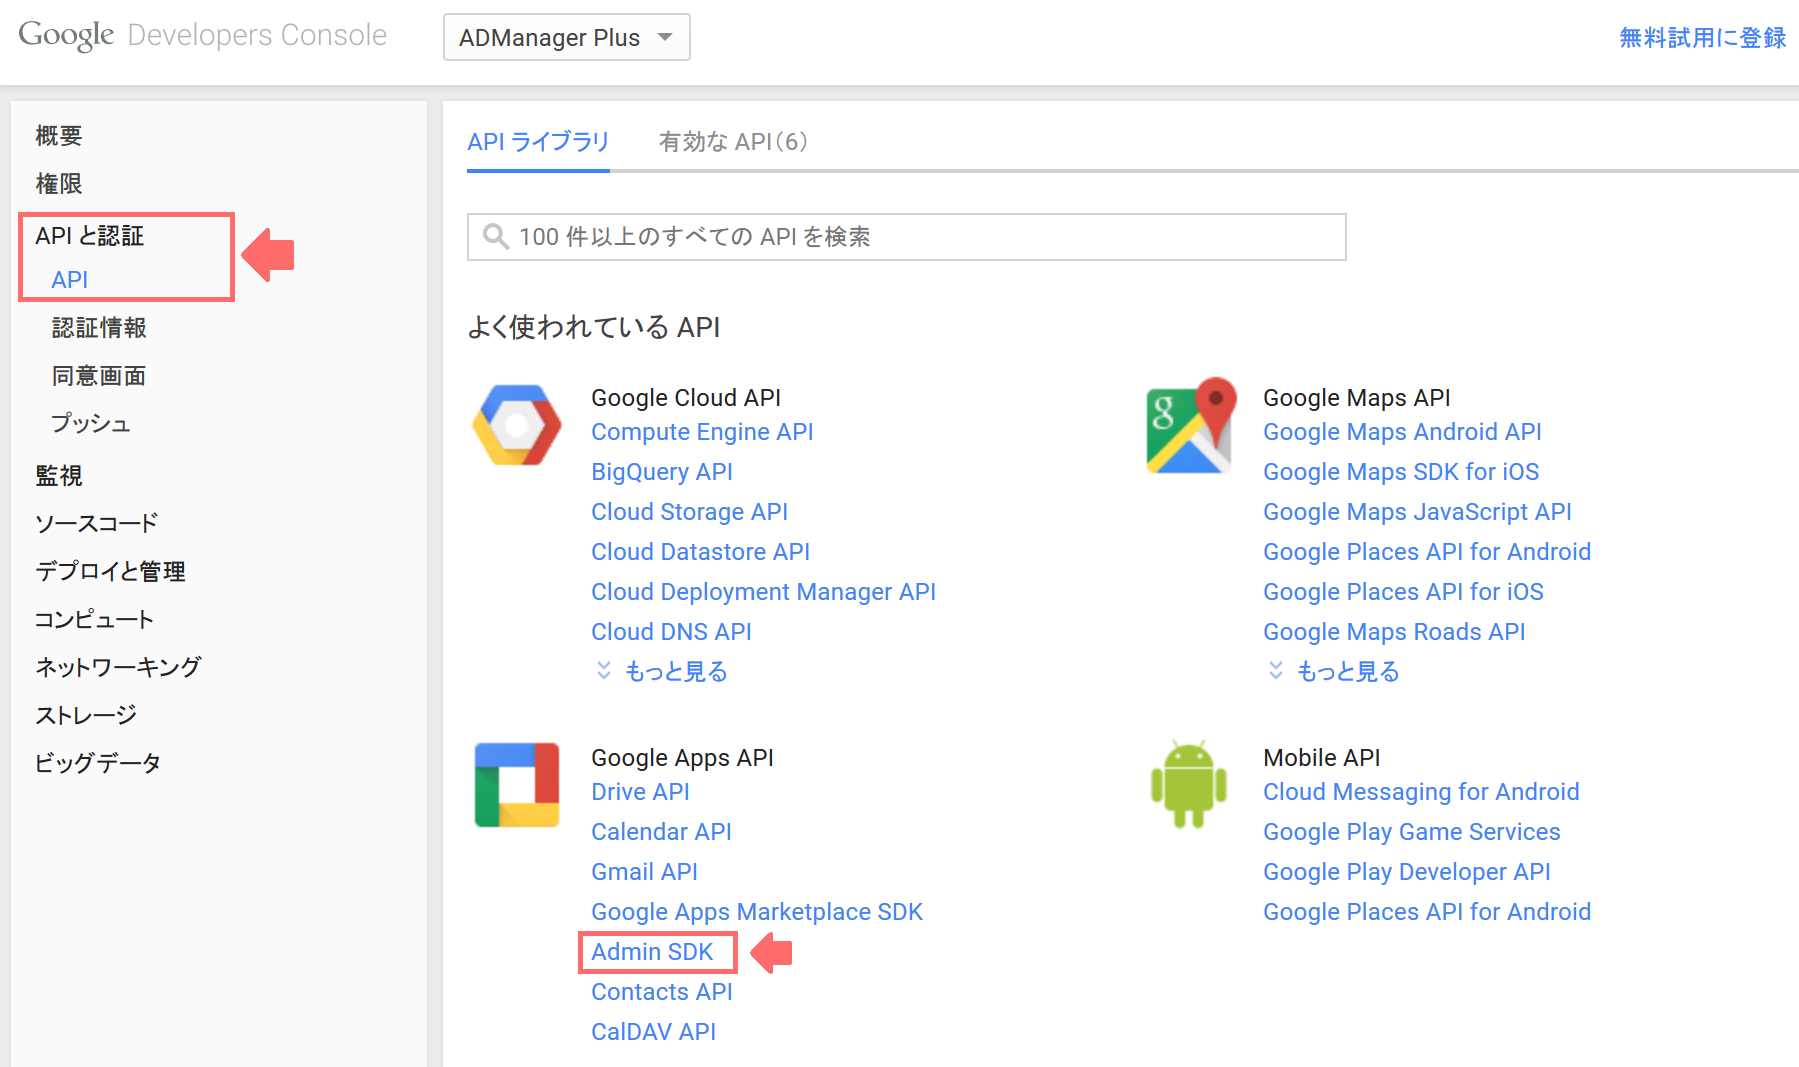The height and width of the screenshot is (1067, 1799).
Task: Select ストレージ in the sidebar
Action: [x=86, y=714]
